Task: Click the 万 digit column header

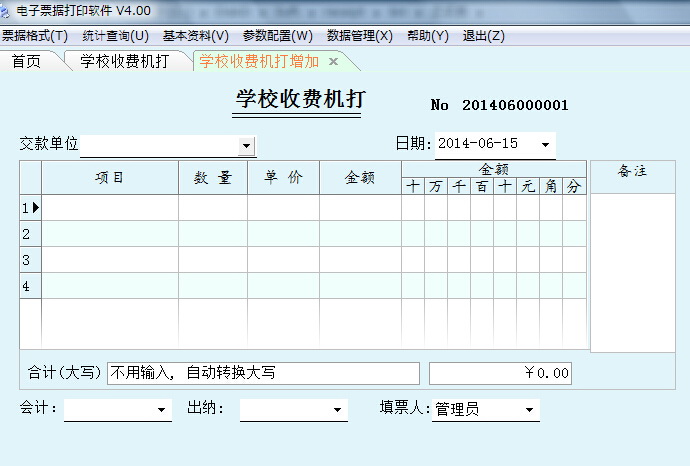Action: pyautogui.click(x=436, y=186)
